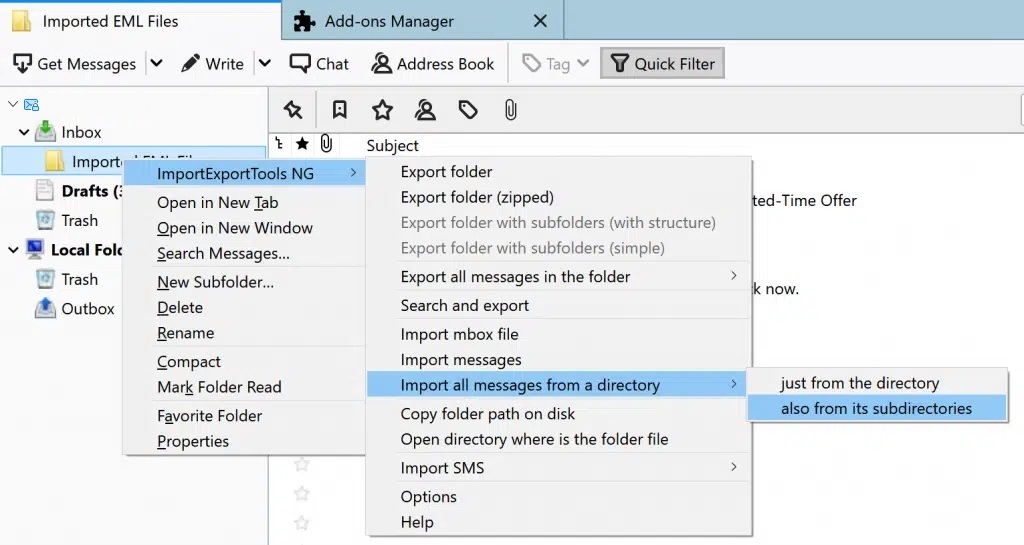Click the Get Messages button
Screen dimensions: 1024x545
(74, 64)
